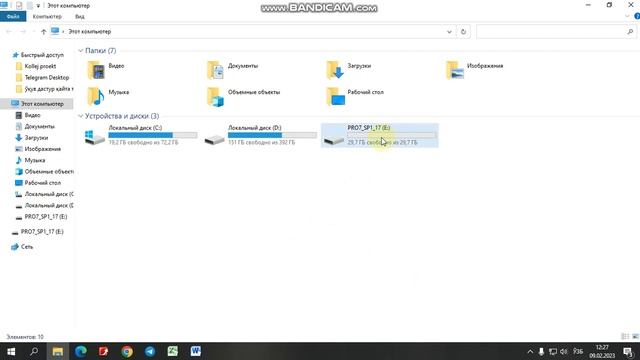Select Локальный диск (D:) drive icon

click(214, 139)
